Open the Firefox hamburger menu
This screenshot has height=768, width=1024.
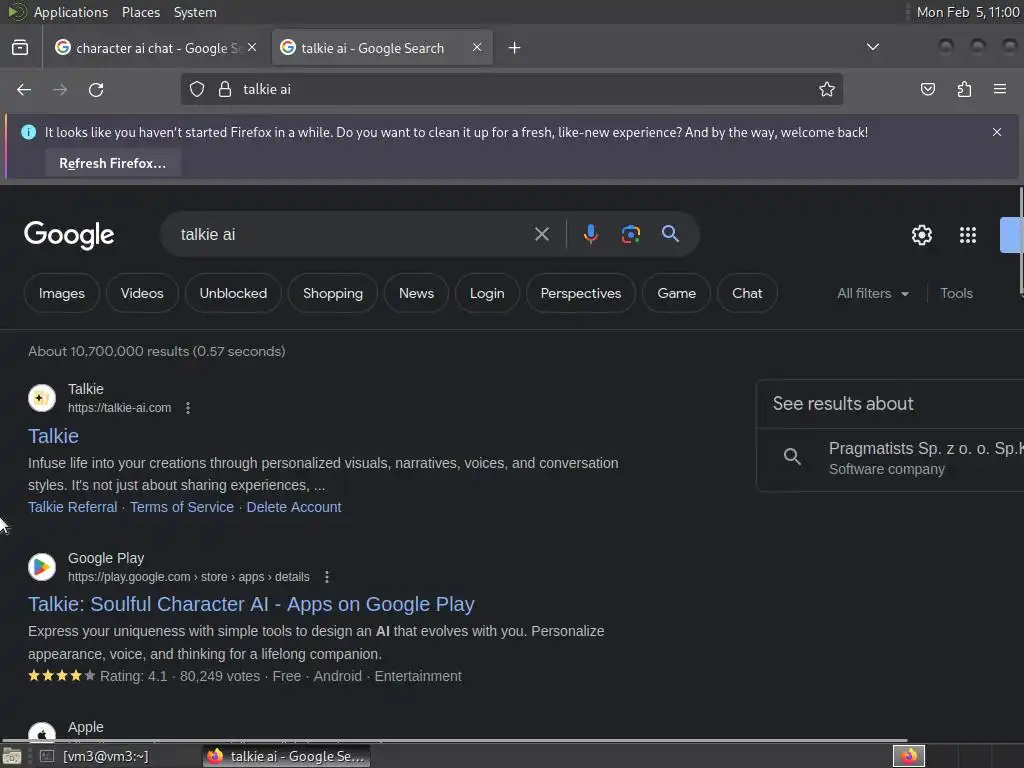pos(1000,89)
